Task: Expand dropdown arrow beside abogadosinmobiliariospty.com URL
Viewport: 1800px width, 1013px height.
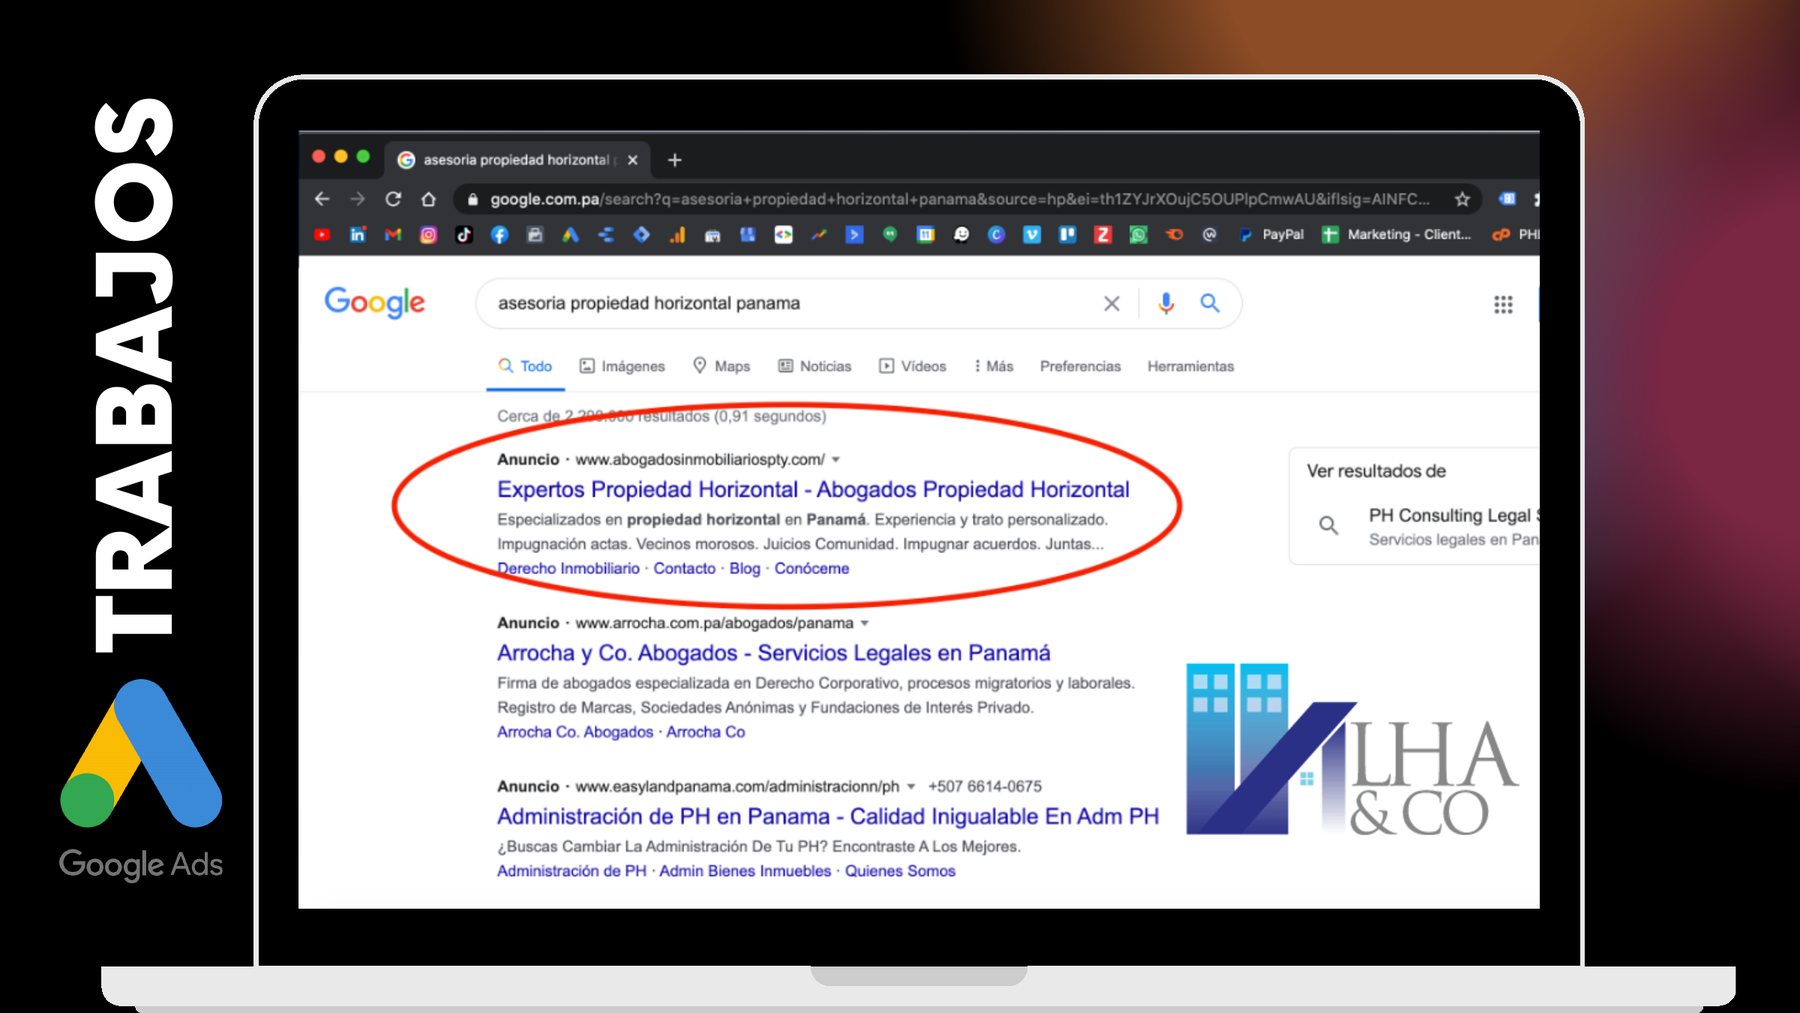Action: pyautogui.click(x=836, y=460)
